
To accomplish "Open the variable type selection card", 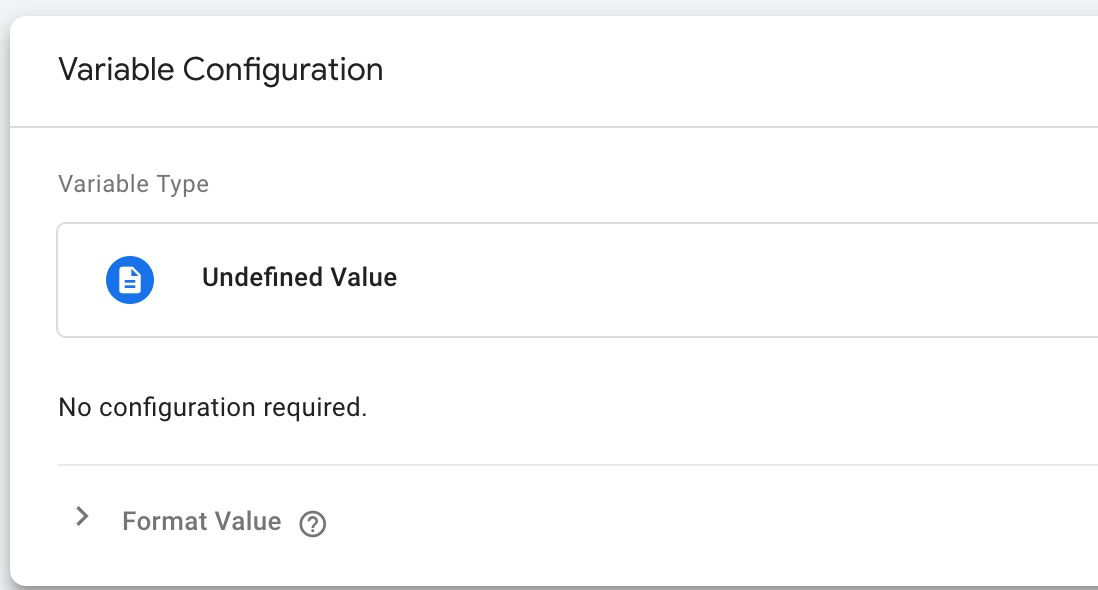I will tap(577, 280).
